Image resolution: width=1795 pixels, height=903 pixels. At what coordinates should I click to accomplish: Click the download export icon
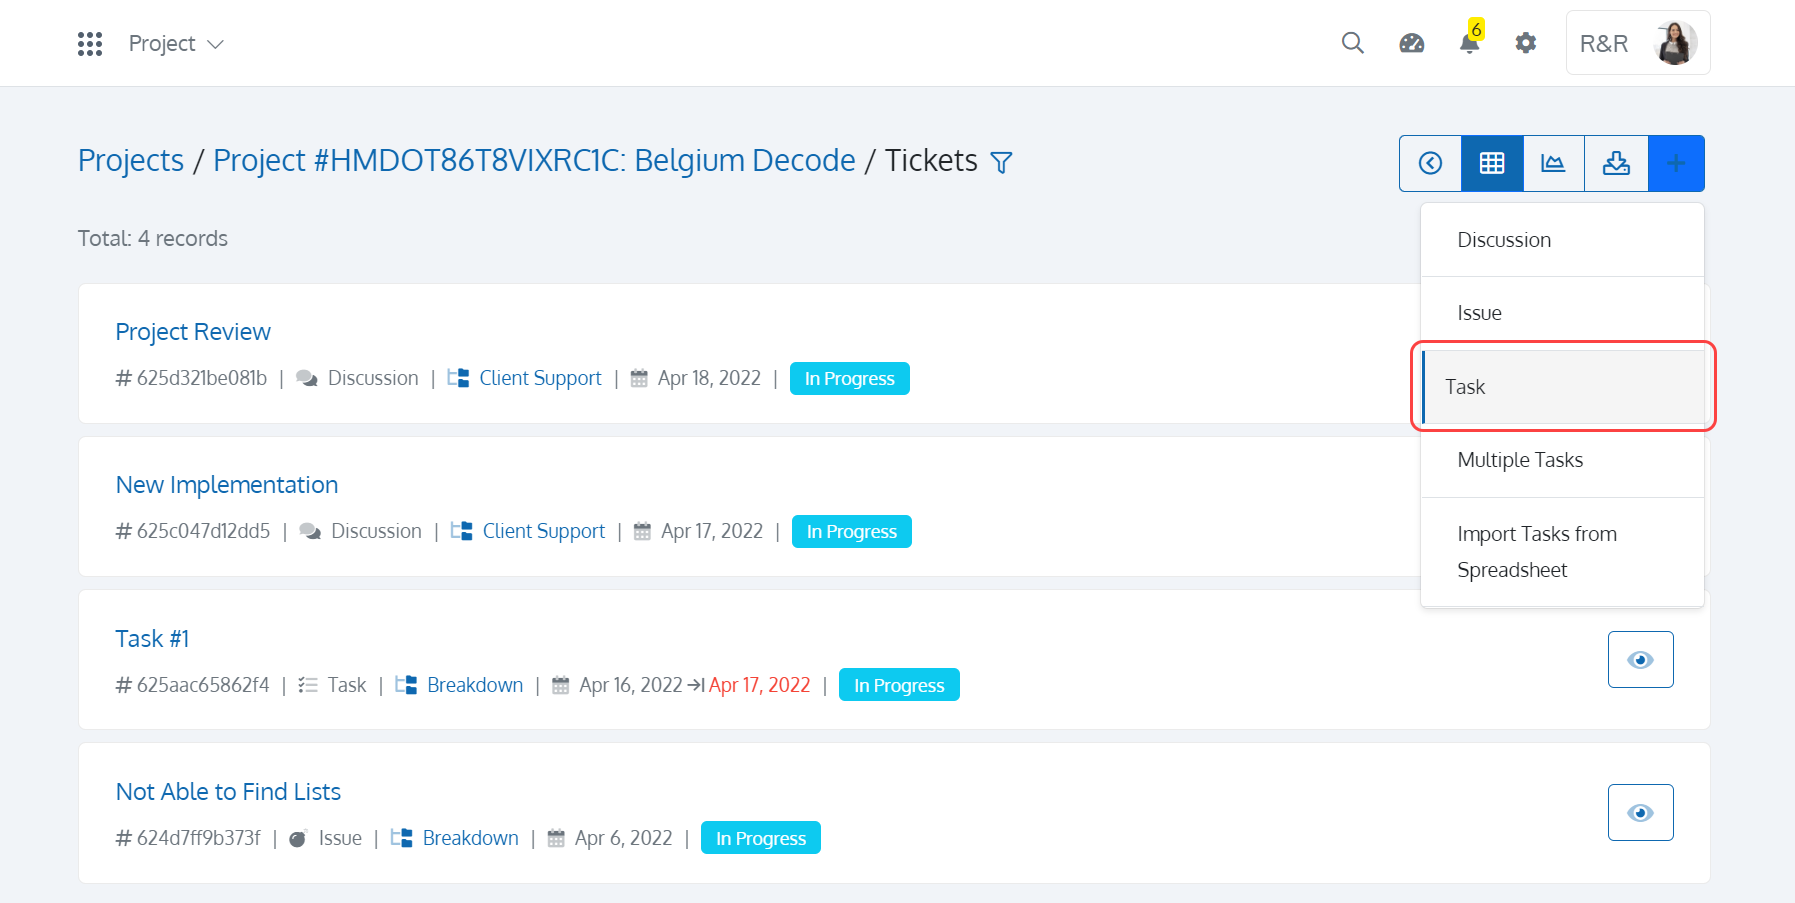1616,163
